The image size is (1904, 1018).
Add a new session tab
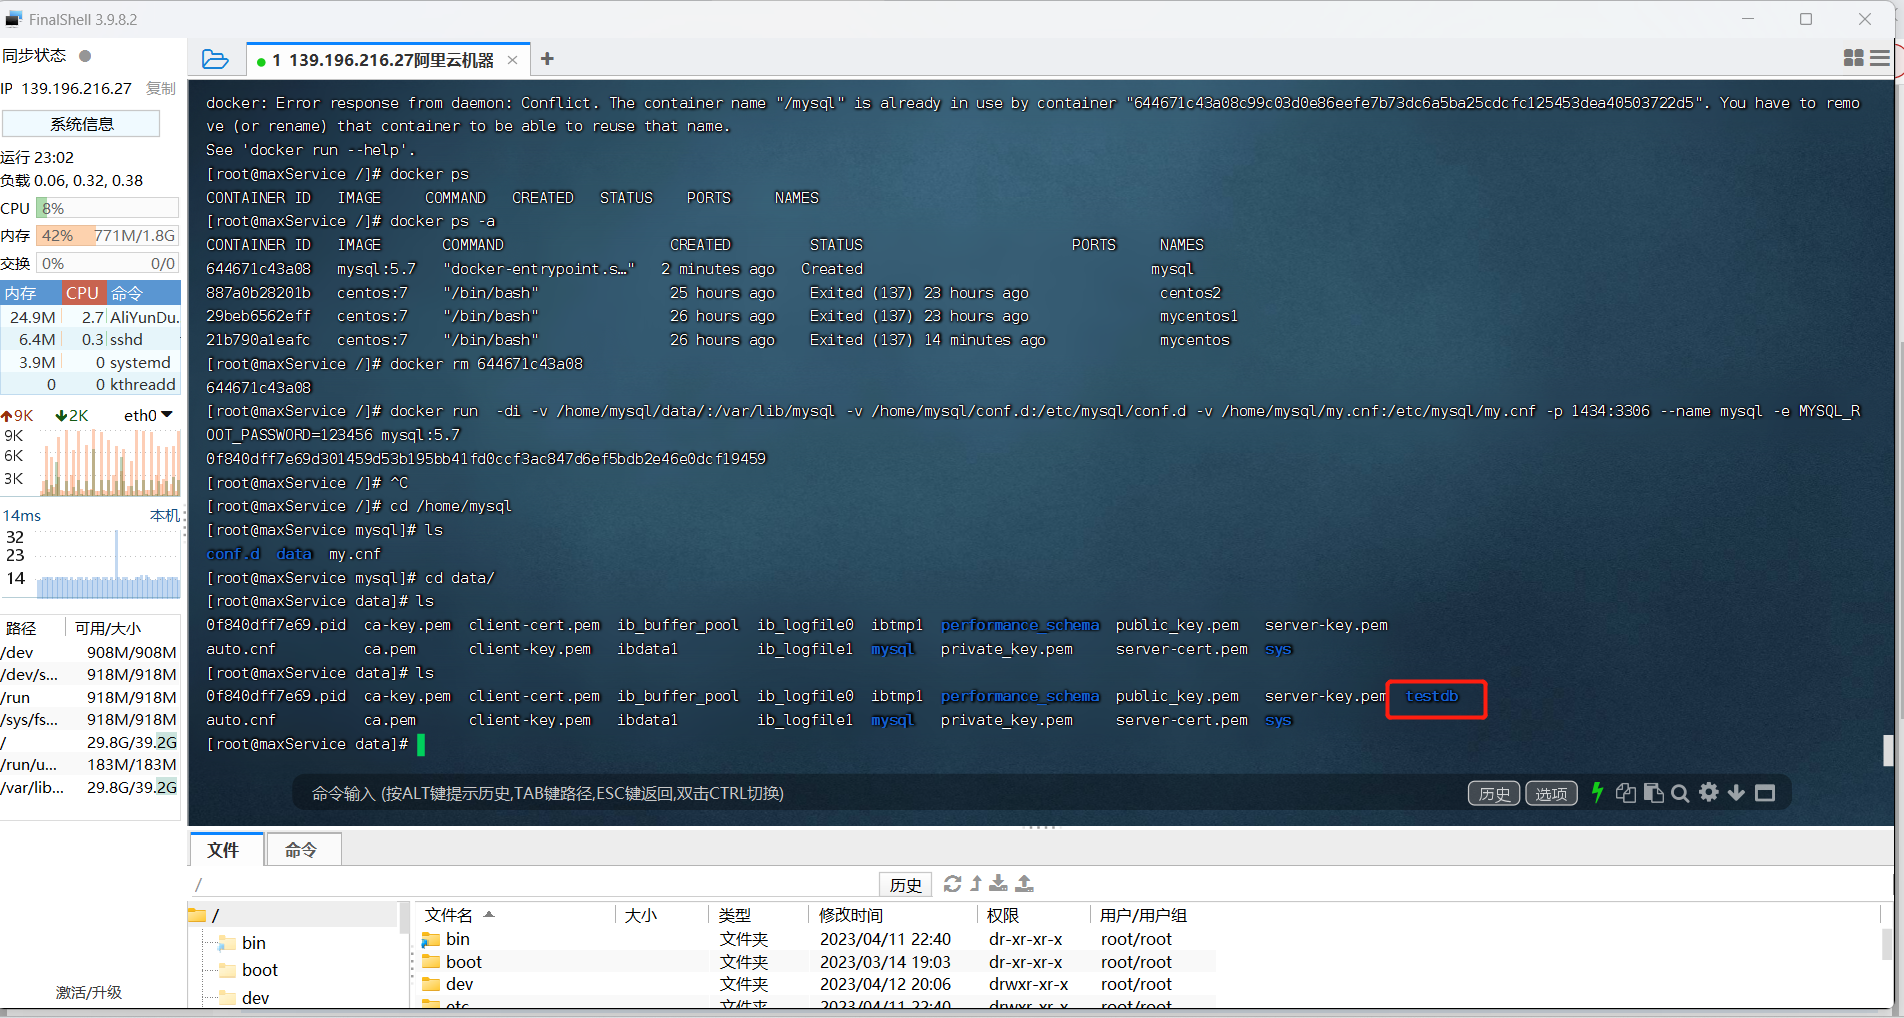tap(547, 59)
